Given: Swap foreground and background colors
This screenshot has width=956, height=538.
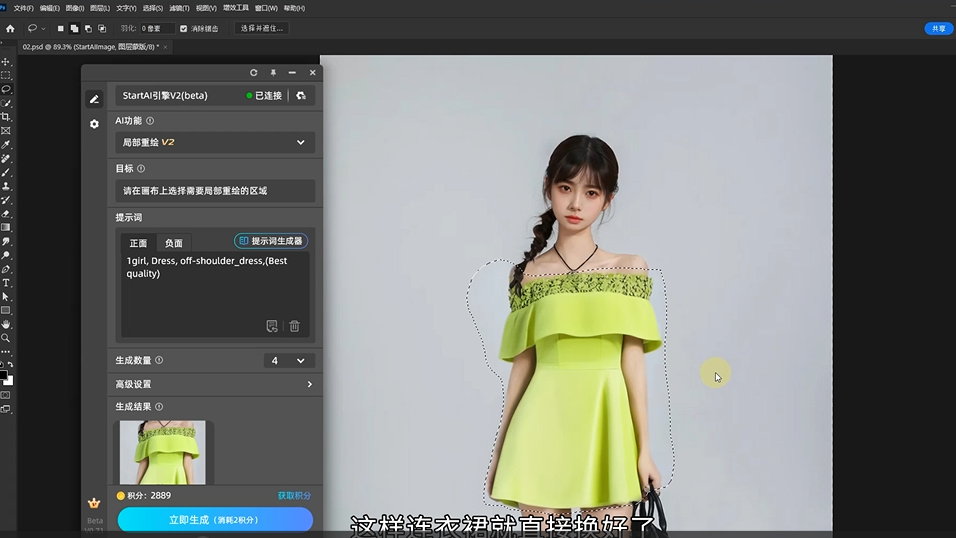Looking at the screenshot, I should coord(10,364).
